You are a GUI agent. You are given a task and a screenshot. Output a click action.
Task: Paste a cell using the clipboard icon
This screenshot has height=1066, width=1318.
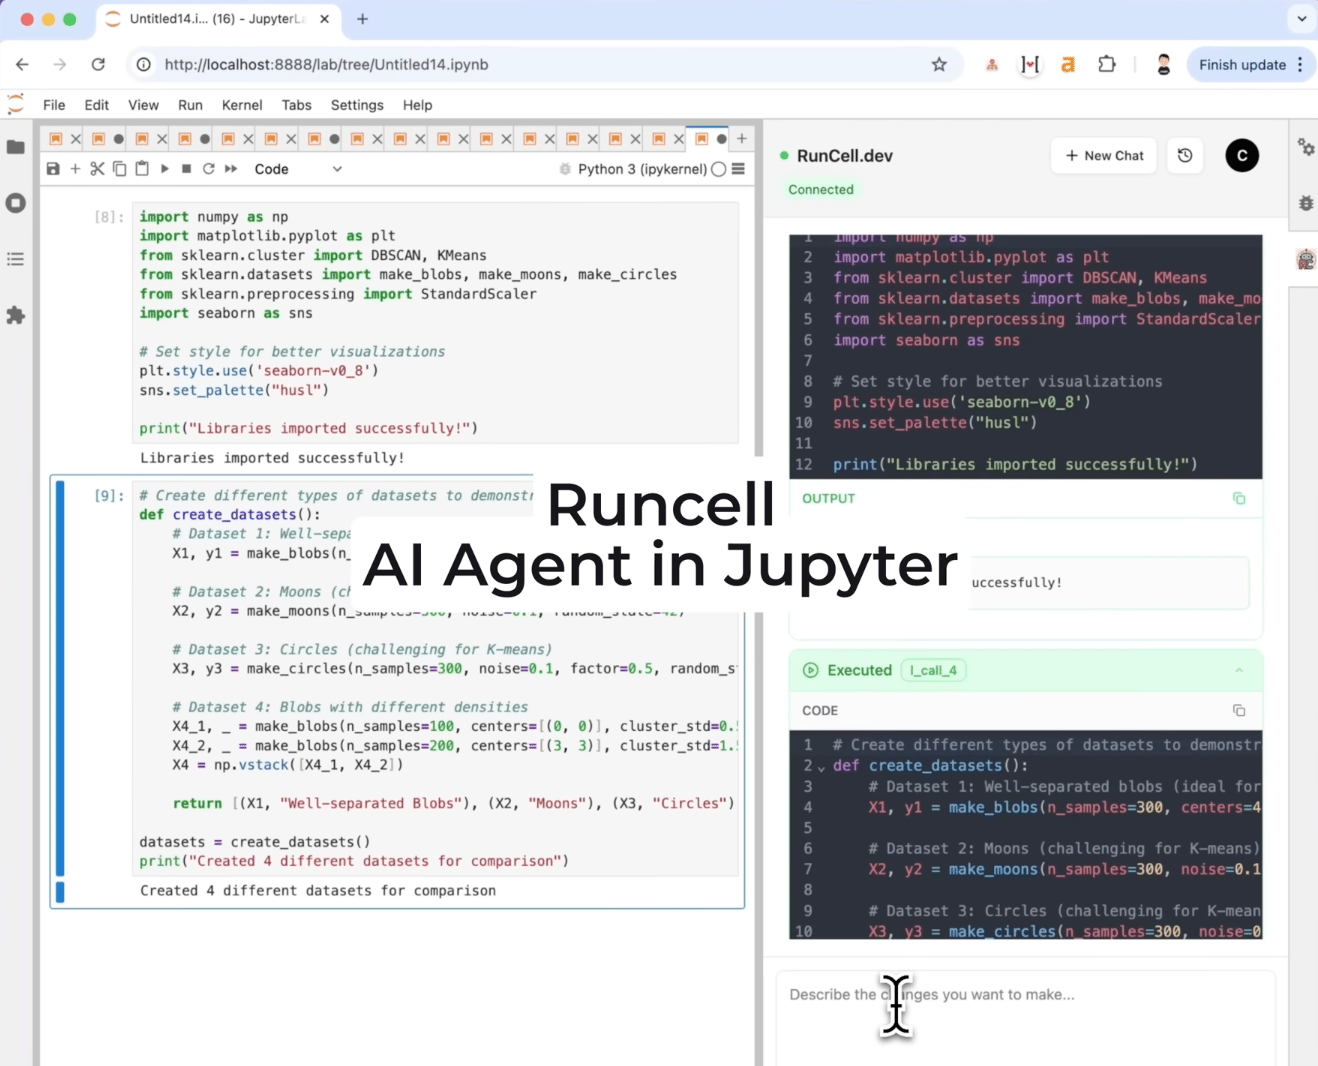pos(142,169)
